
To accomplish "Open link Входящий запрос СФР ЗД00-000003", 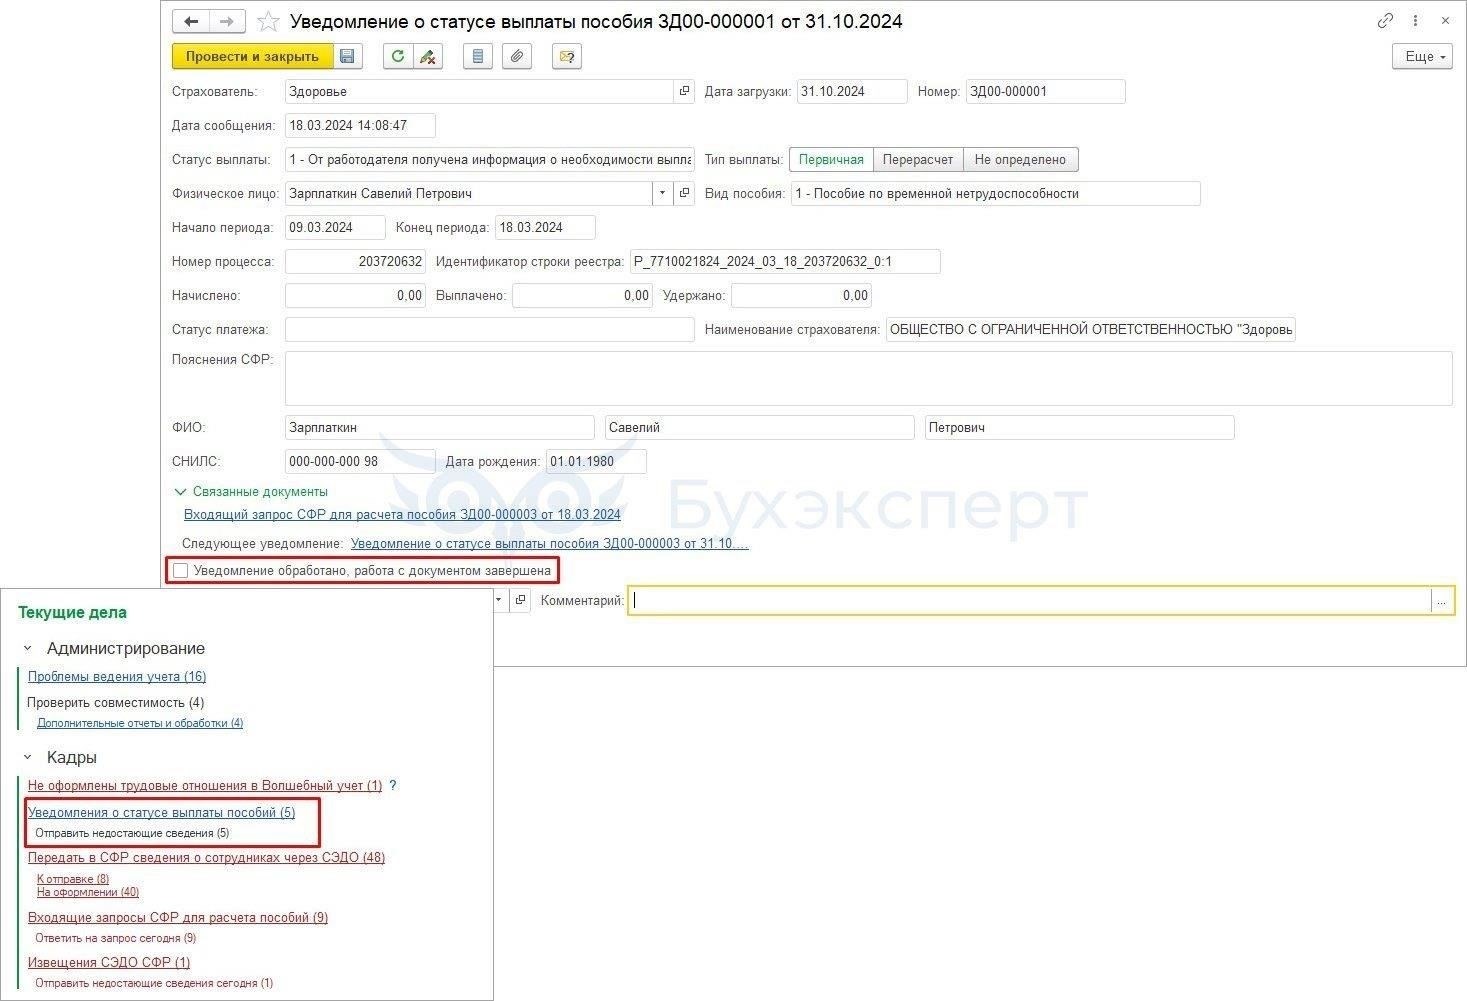I will click(x=402, y=514).
